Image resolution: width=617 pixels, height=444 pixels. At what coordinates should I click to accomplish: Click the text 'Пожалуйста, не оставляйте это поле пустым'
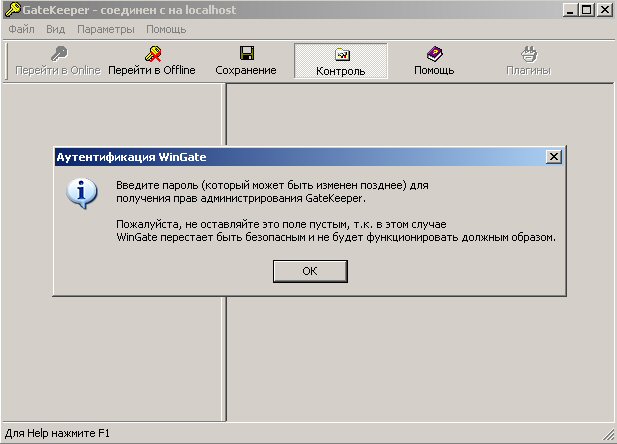[232, 224]
